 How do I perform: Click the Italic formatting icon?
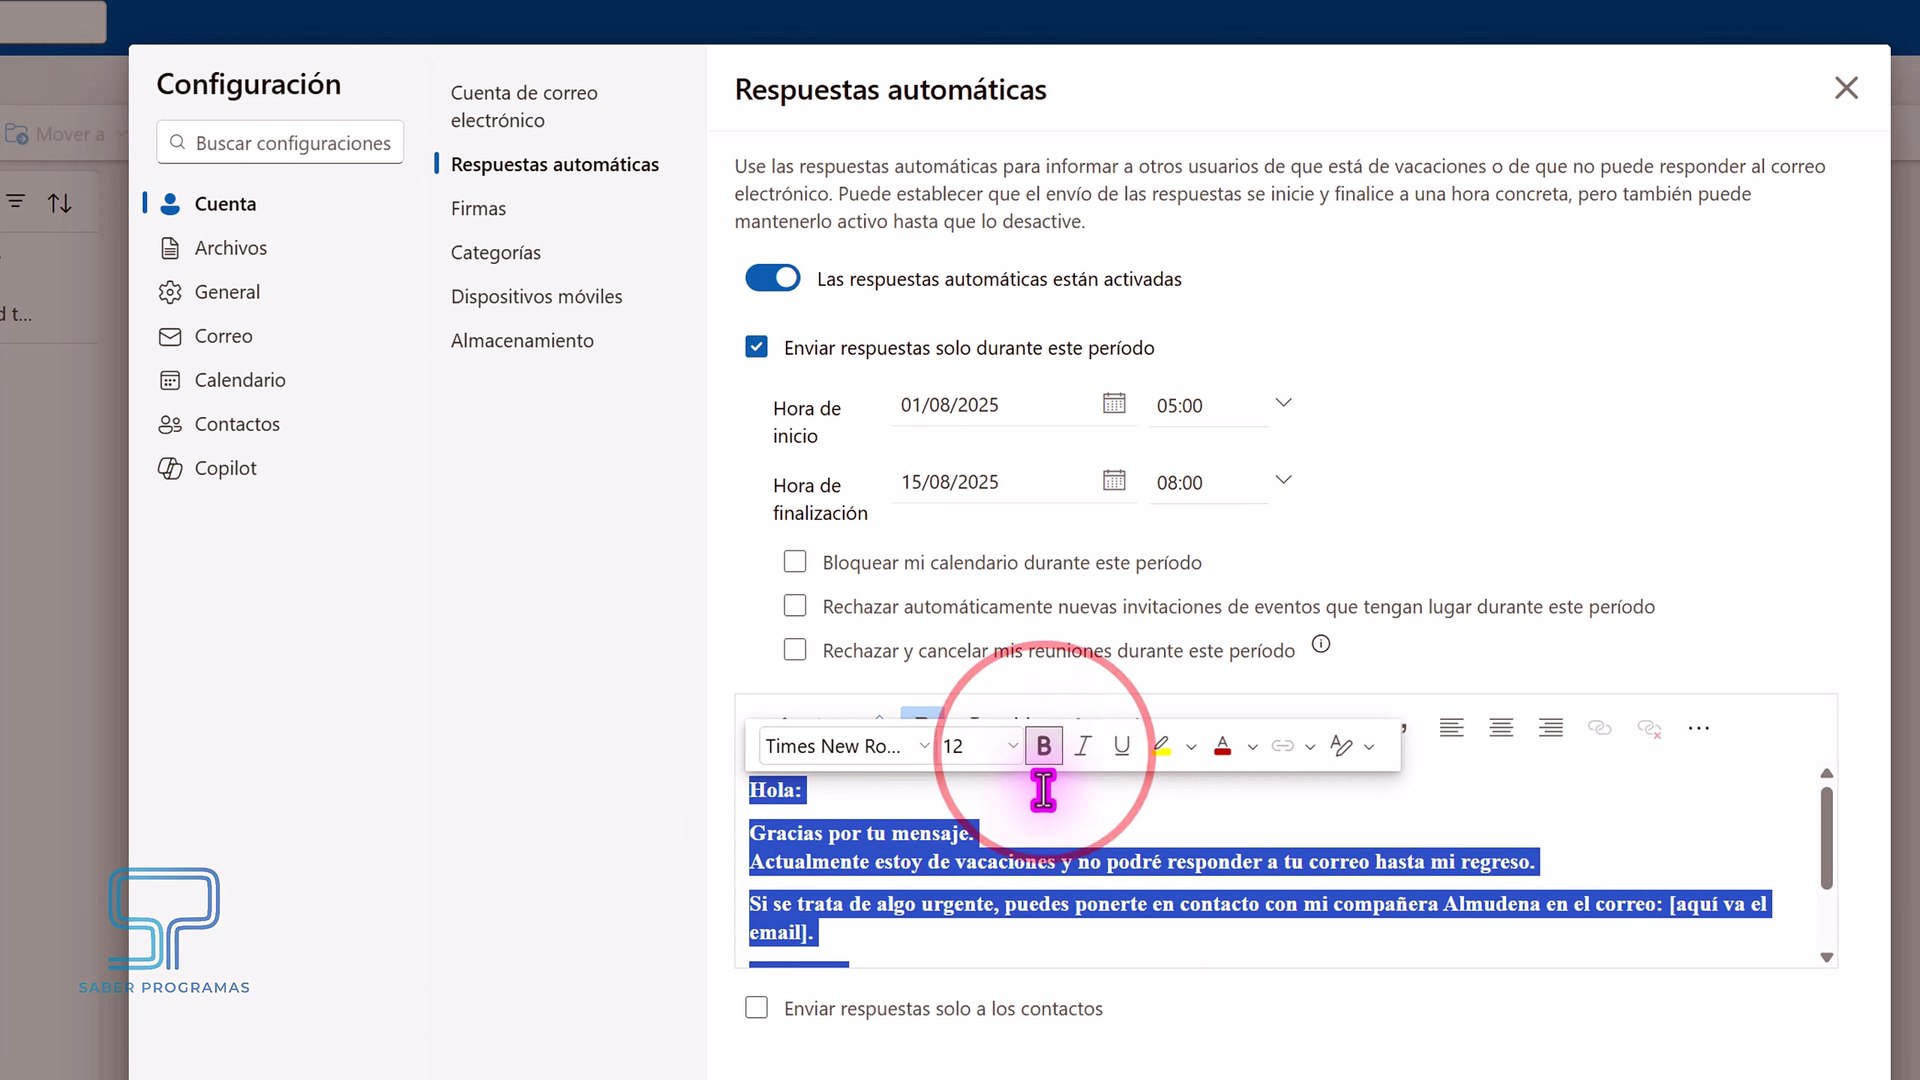coord(1082,746)
